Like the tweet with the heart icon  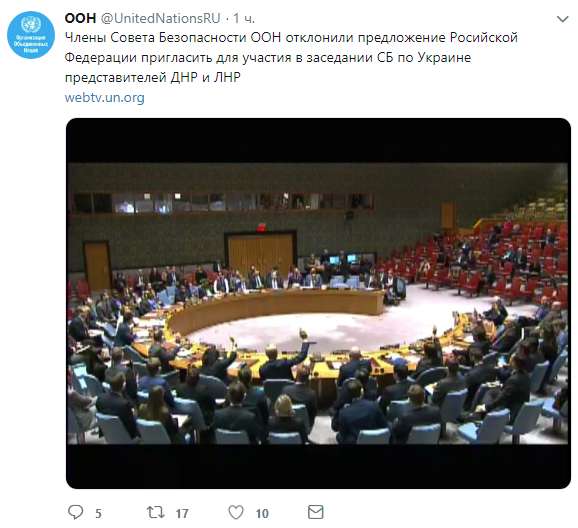[236, 512]
